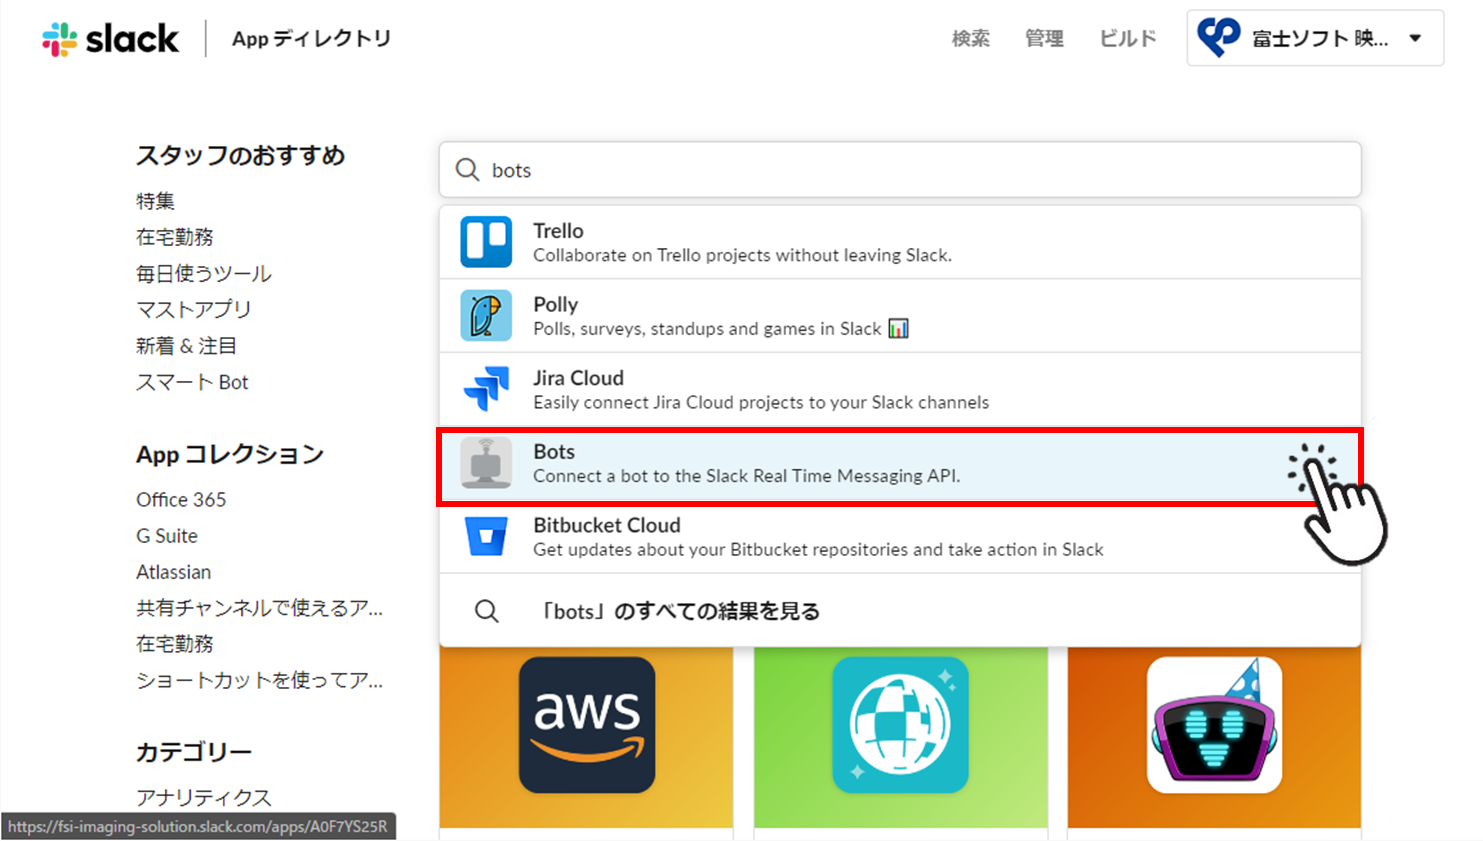Open the AWS app tile
The image size is (1483, 841).
pyautogui.click(x=587, y=725)
